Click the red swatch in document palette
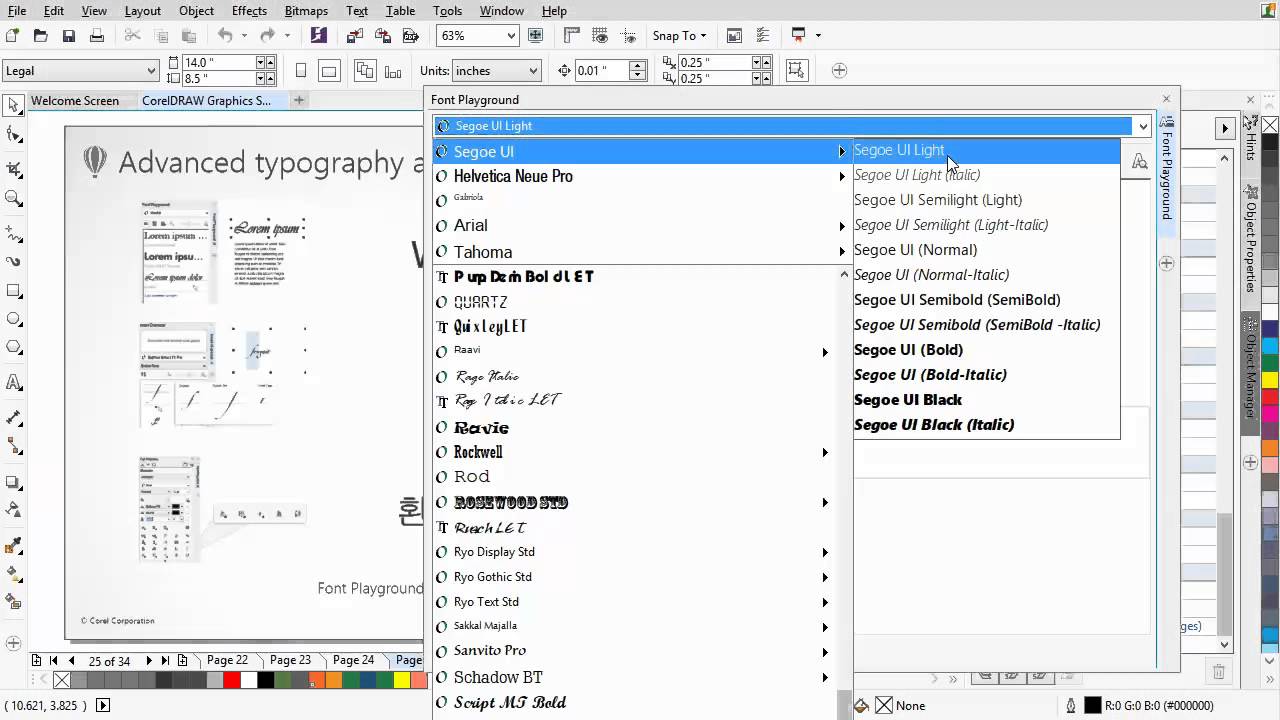Viewport: 1280px width, 720px height. (x=231, y=681)
